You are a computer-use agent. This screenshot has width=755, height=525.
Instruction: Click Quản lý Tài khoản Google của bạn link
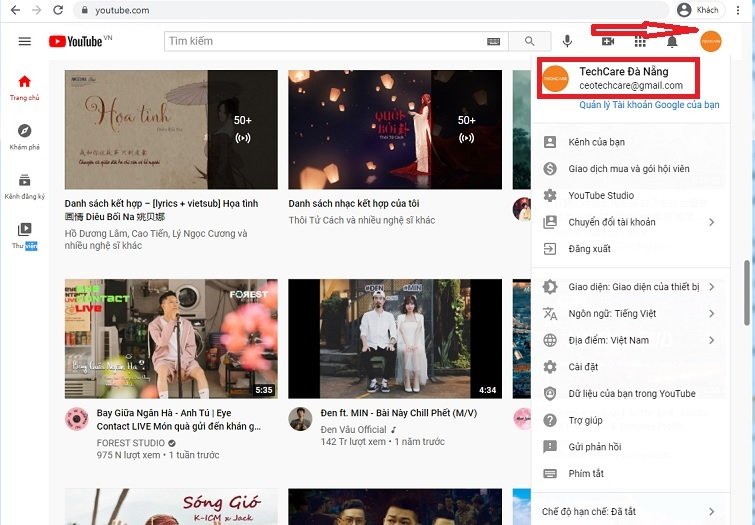click(x=649, y=105)
